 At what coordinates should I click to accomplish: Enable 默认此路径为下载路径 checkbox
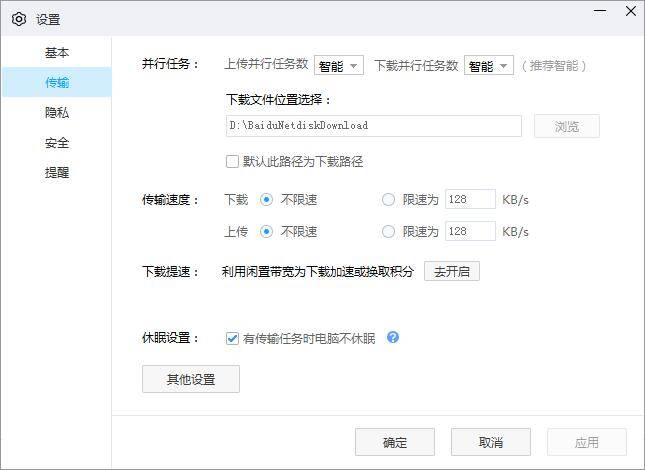[x=233, y=161]
